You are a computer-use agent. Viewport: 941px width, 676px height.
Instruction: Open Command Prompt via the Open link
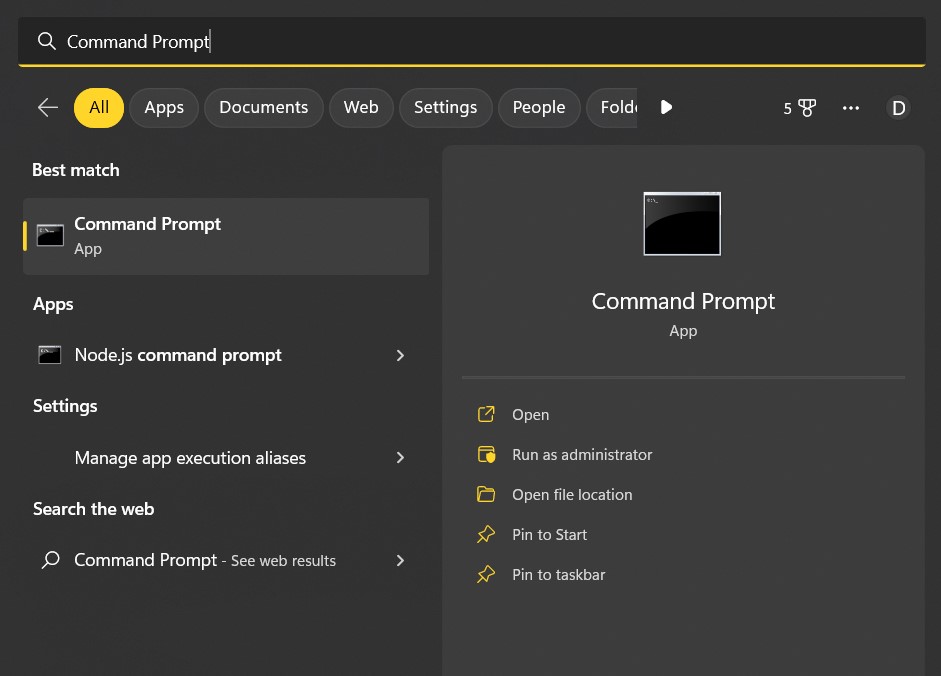click(x=530, y=414)
